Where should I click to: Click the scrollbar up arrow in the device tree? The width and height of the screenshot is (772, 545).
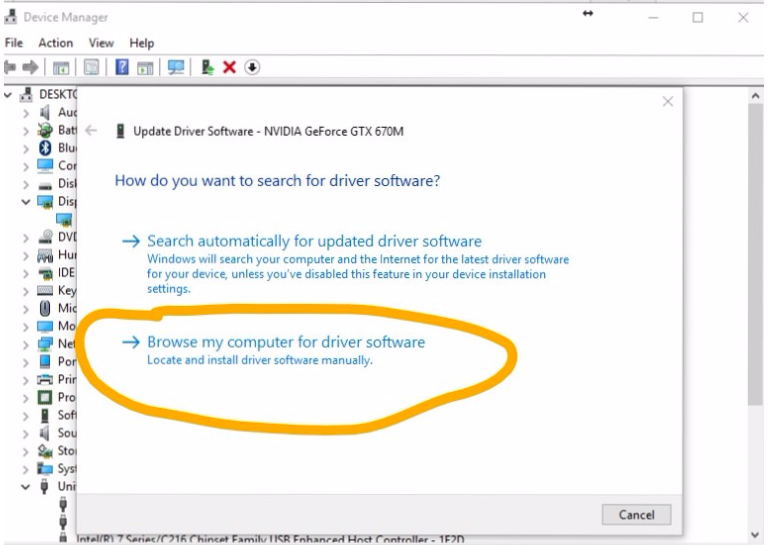point(755,96)
